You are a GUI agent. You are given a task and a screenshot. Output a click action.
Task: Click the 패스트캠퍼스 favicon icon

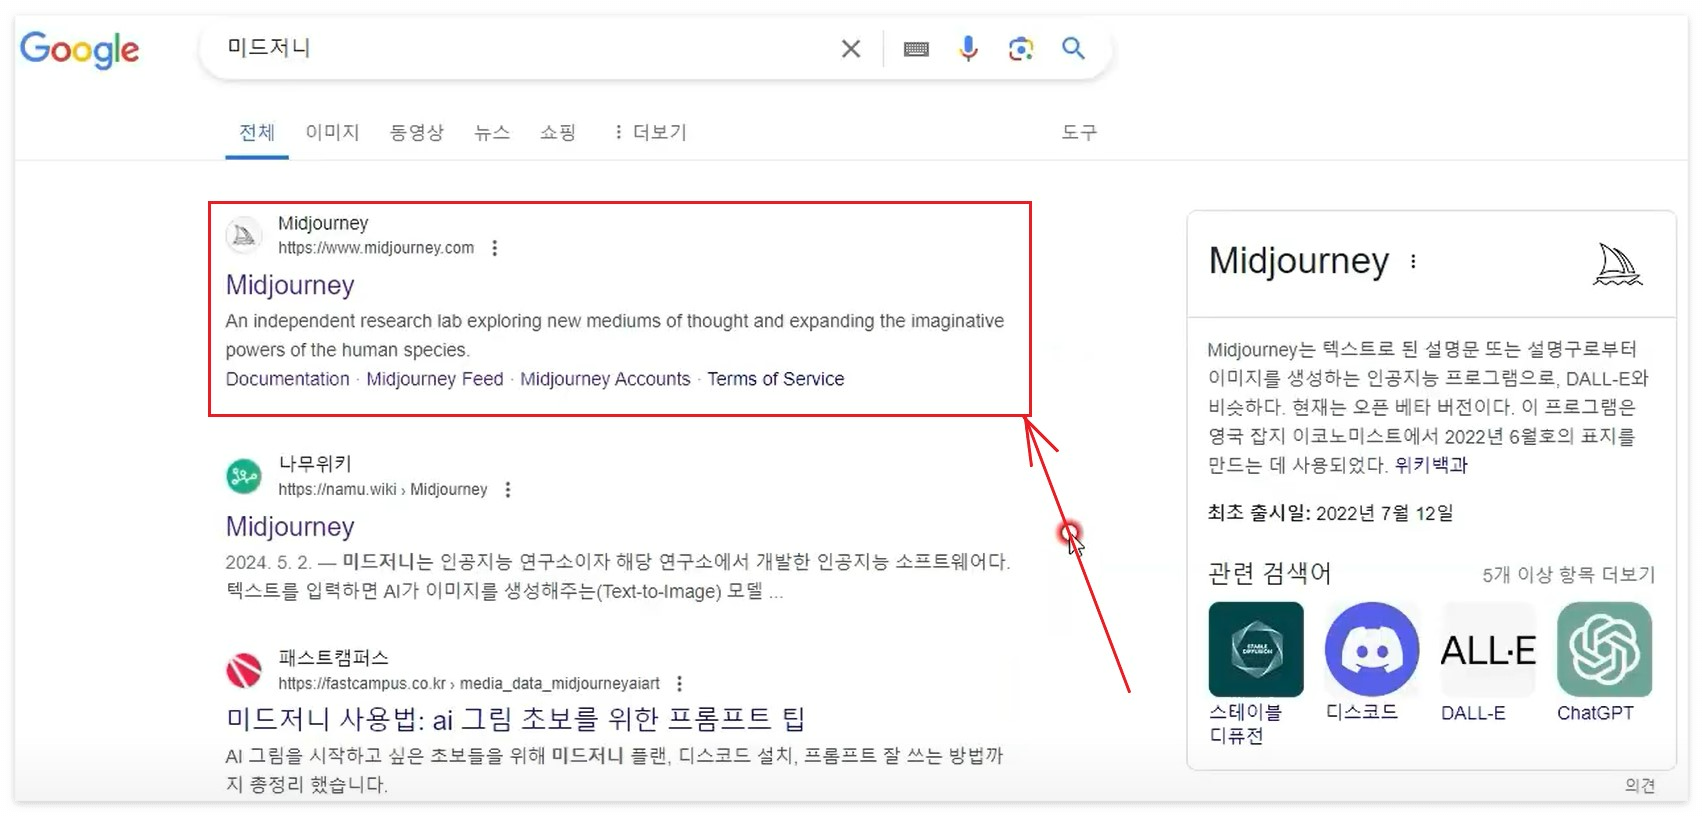click(x=243, y=670)
